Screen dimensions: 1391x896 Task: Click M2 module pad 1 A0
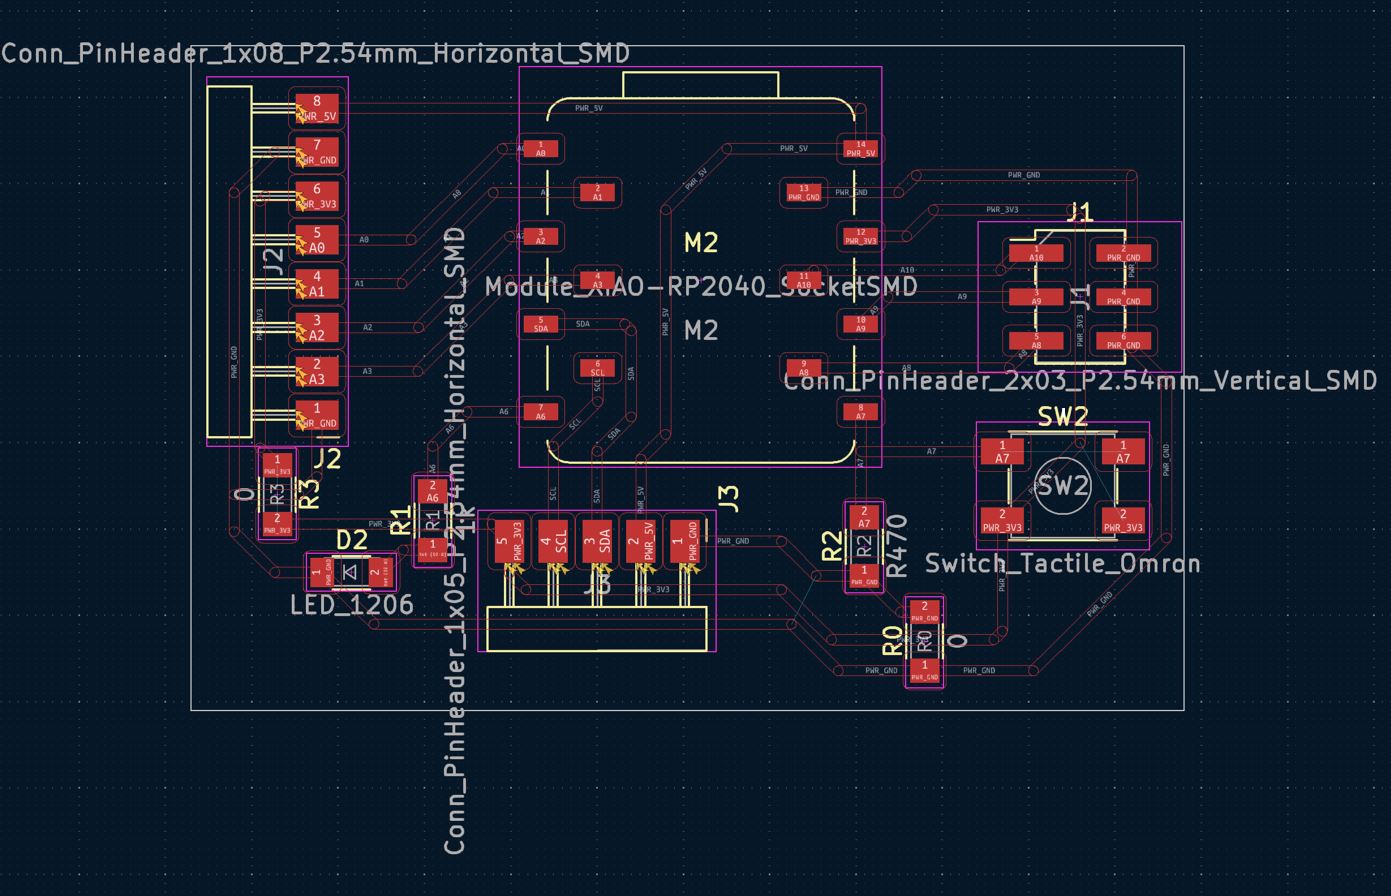[x=541, y=149]
